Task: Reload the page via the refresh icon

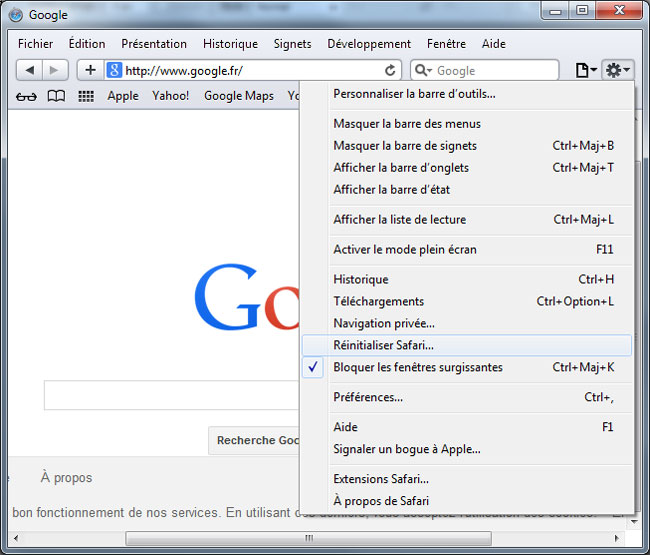Action: coord(390,70)
